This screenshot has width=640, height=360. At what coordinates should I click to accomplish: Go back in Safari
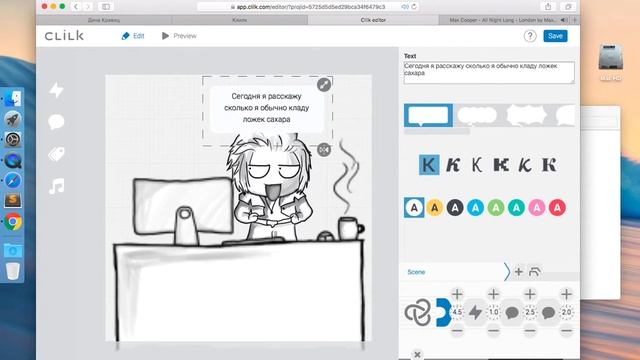(x=76, y=7)
